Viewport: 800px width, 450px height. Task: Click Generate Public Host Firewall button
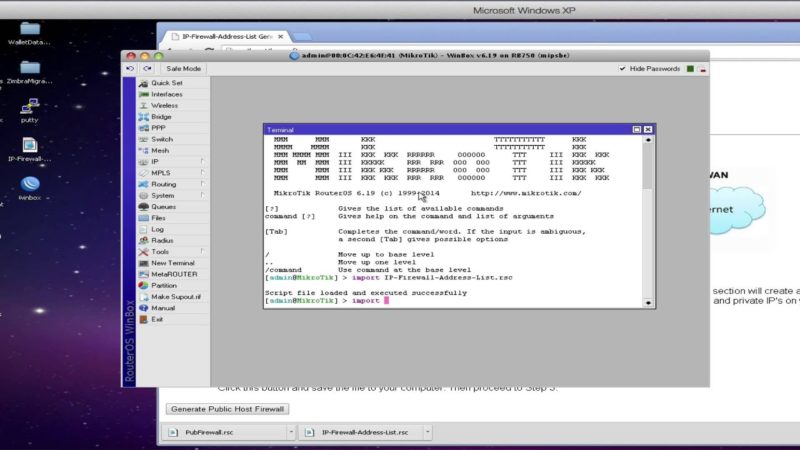point(229,409)
